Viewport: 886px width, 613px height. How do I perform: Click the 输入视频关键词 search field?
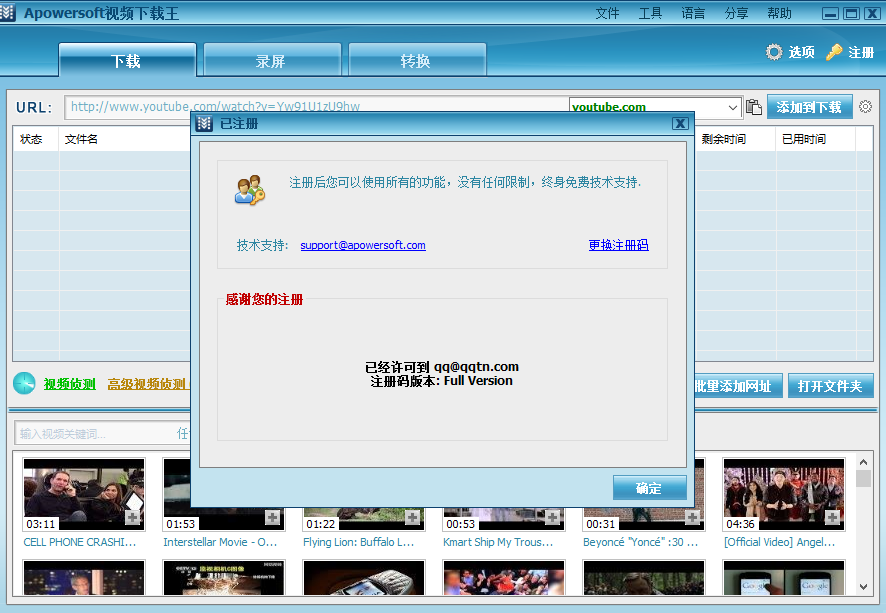tap(95, 434)
